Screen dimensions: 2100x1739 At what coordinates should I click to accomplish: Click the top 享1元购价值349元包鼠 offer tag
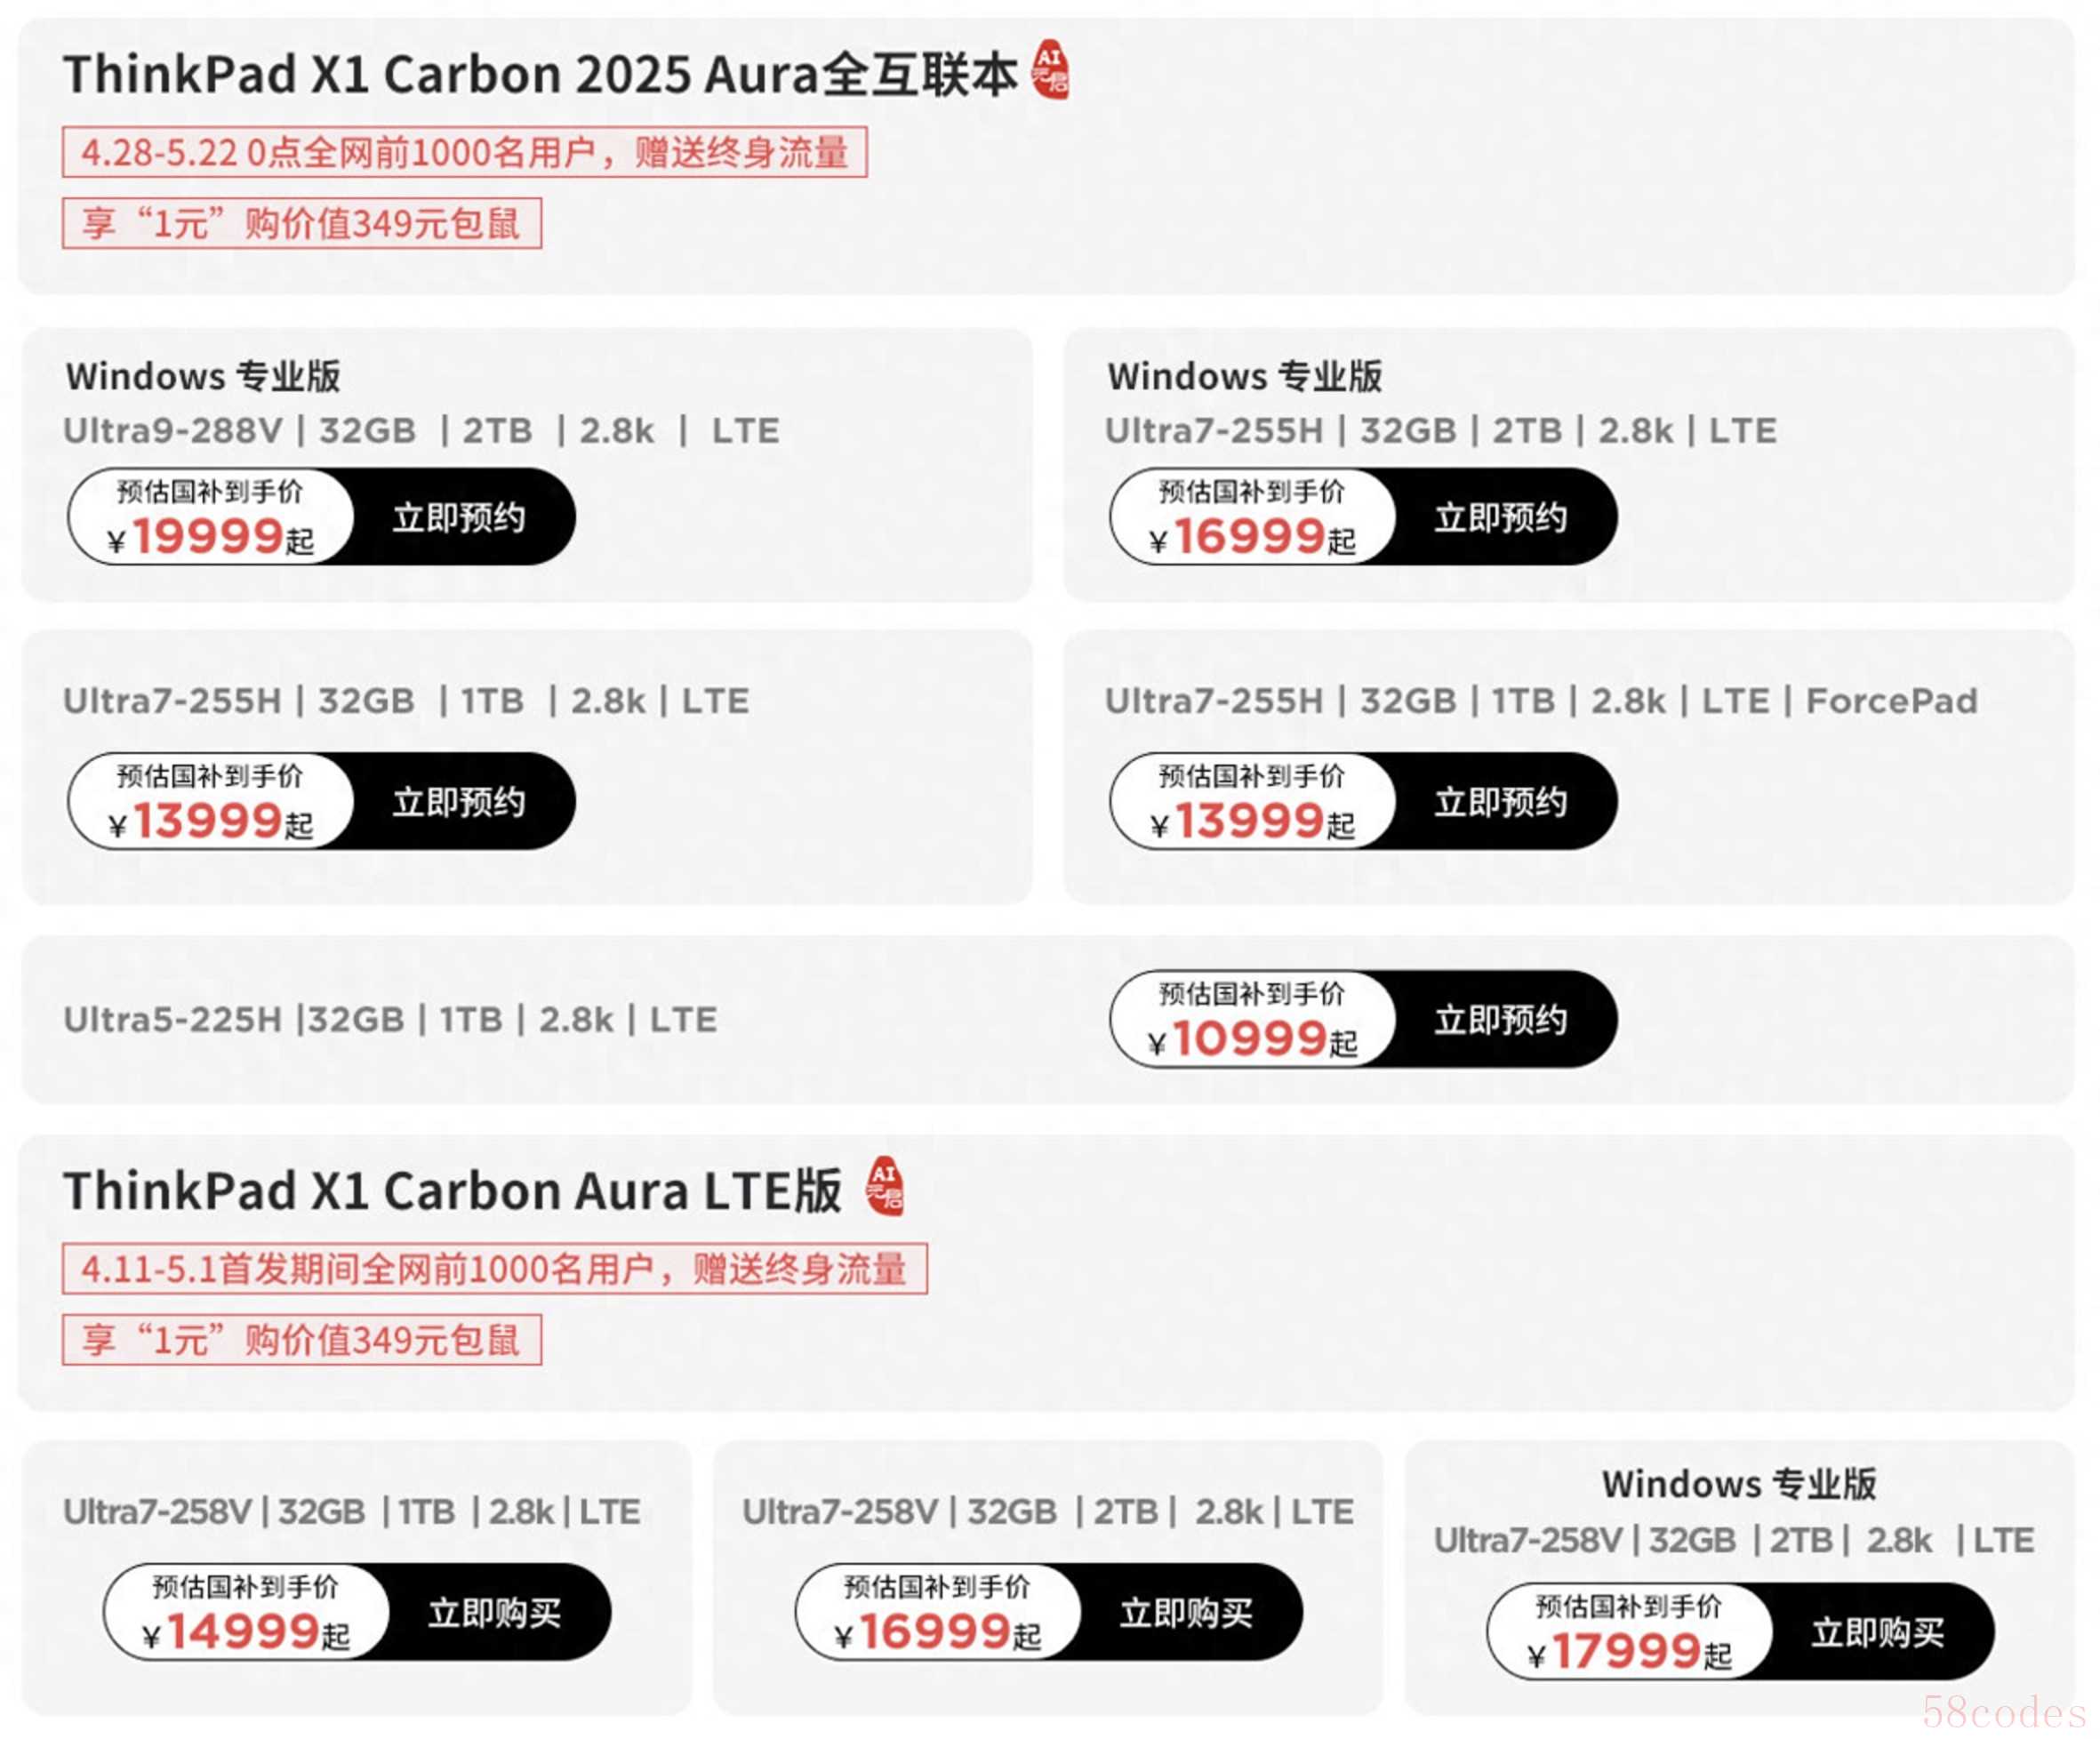(301, 223)
